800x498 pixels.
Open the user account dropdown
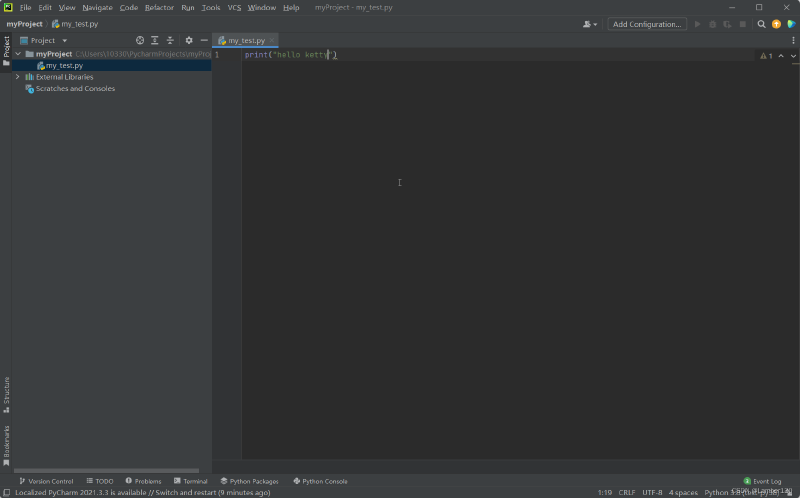pyautogui.click(x=590, y=24)
